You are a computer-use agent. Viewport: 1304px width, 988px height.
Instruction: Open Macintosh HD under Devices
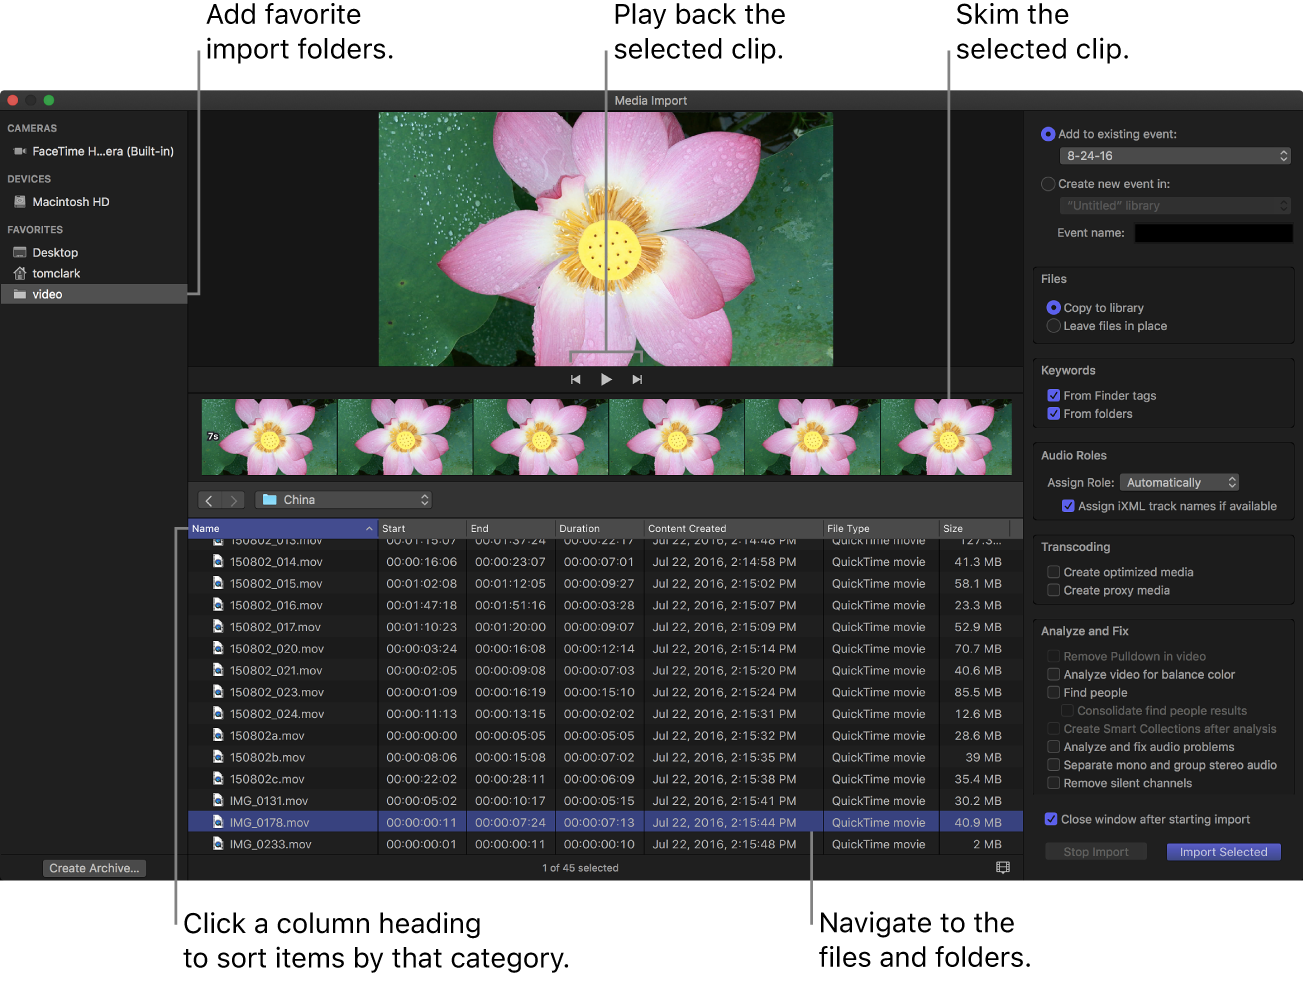pos(72,201)
